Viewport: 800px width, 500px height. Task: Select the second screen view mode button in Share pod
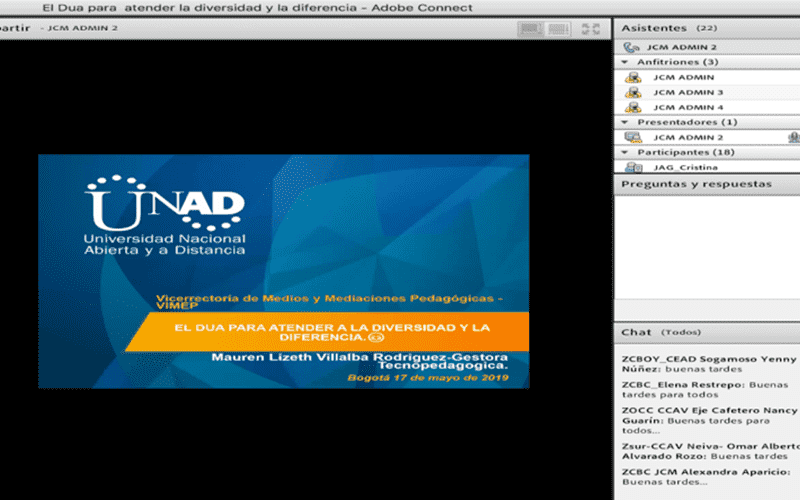tap(558, 29)
